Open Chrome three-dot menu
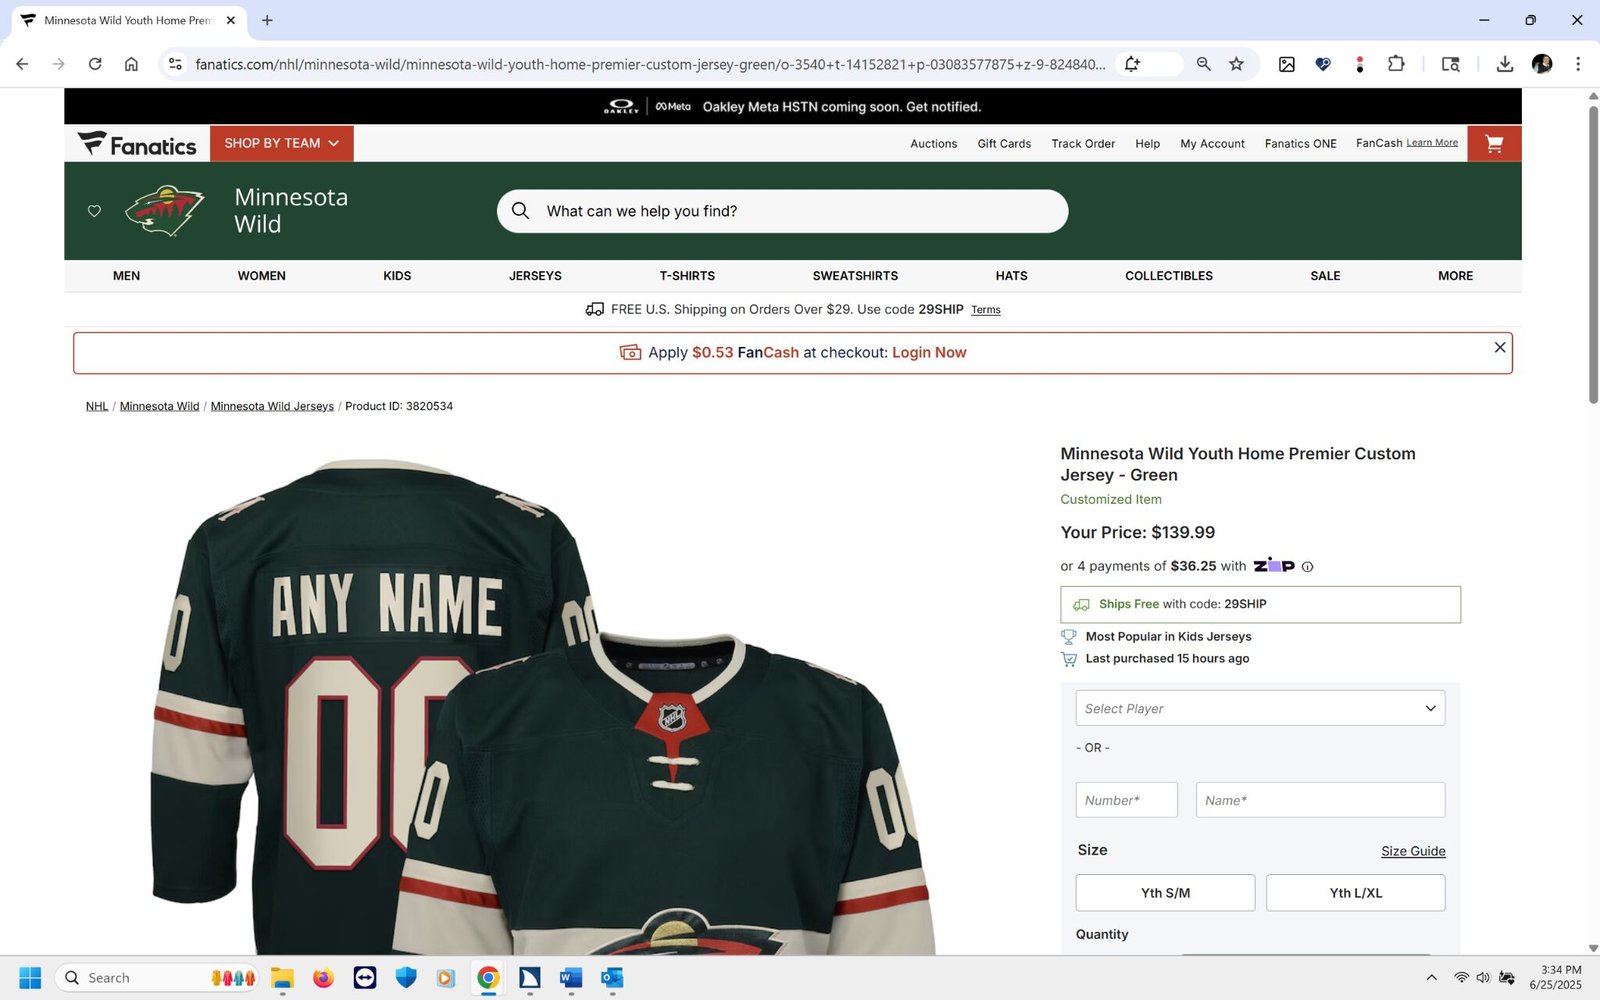Image resolution: width=1600 pixels, height=1000 pixels. (x=1578, y=64)
